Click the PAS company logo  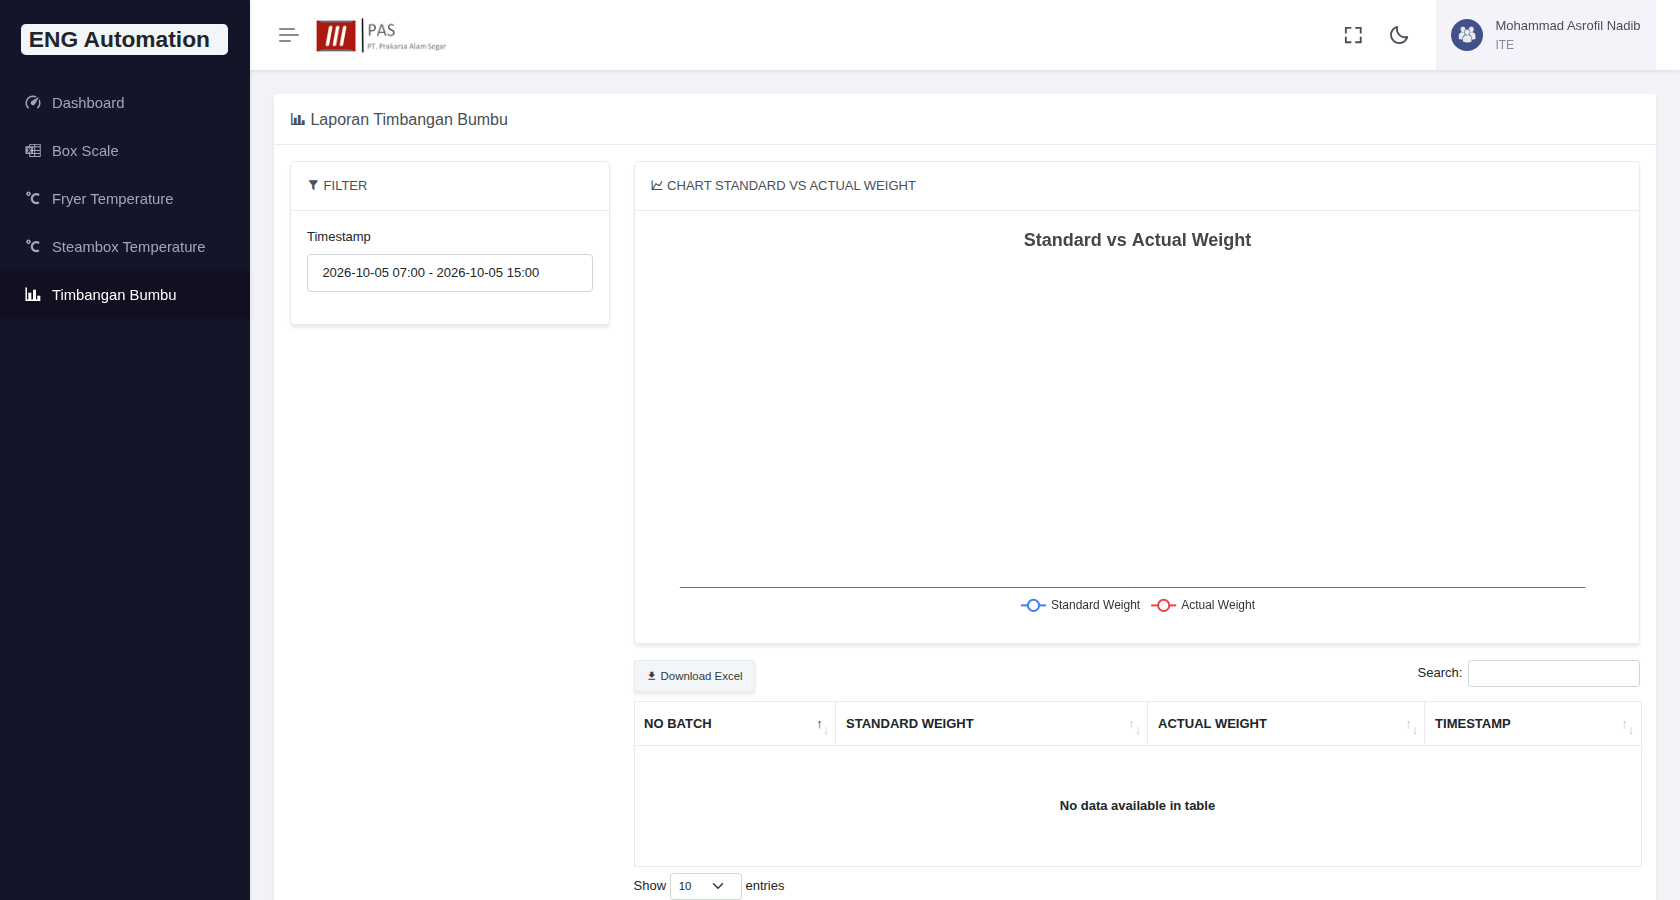[381, 36]
